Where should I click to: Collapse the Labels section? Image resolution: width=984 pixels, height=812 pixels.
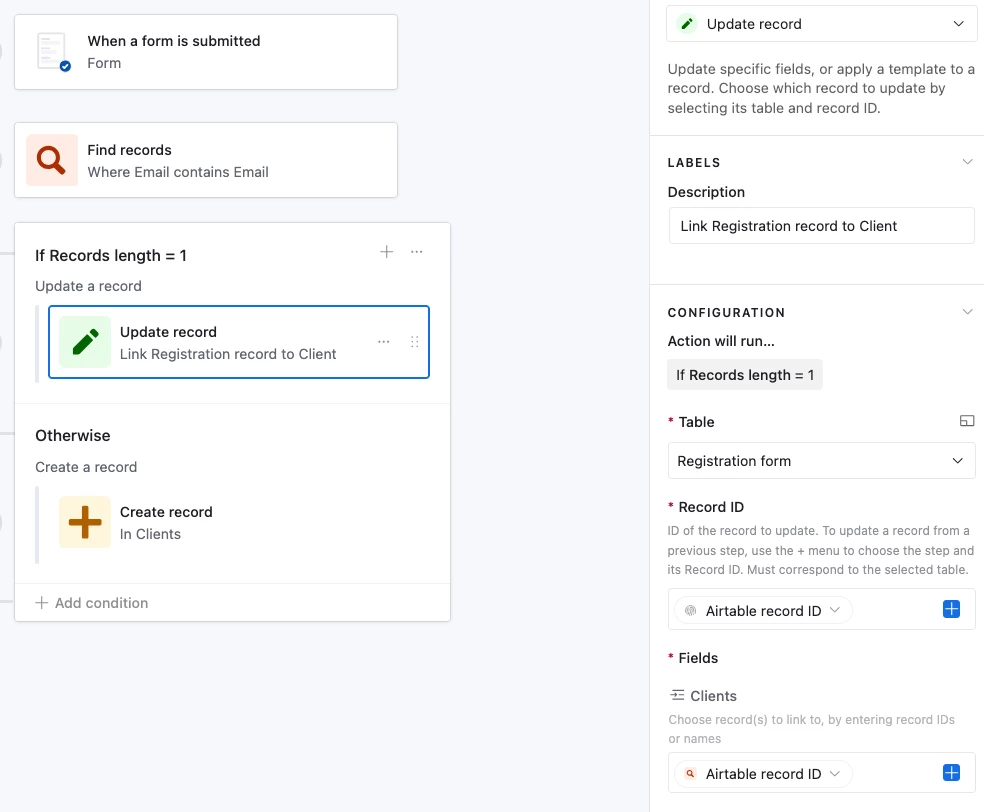coord(966,162)
